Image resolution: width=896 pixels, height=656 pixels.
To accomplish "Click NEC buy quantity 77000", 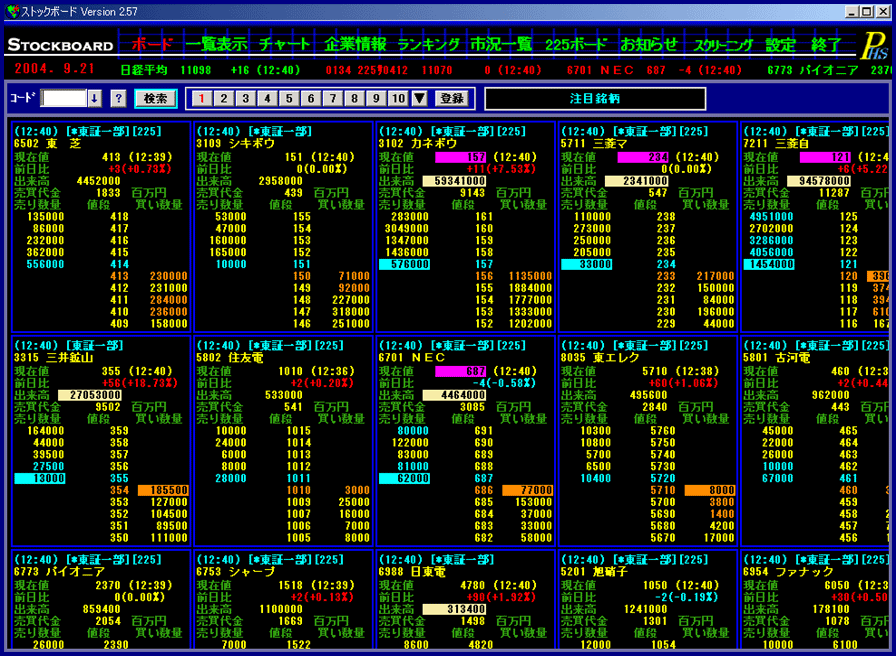I will pos(527,490).
